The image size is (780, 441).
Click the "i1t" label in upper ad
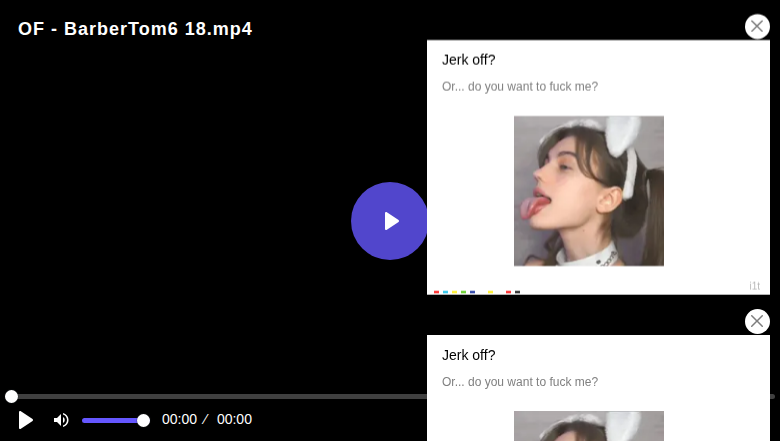[755, 286]
